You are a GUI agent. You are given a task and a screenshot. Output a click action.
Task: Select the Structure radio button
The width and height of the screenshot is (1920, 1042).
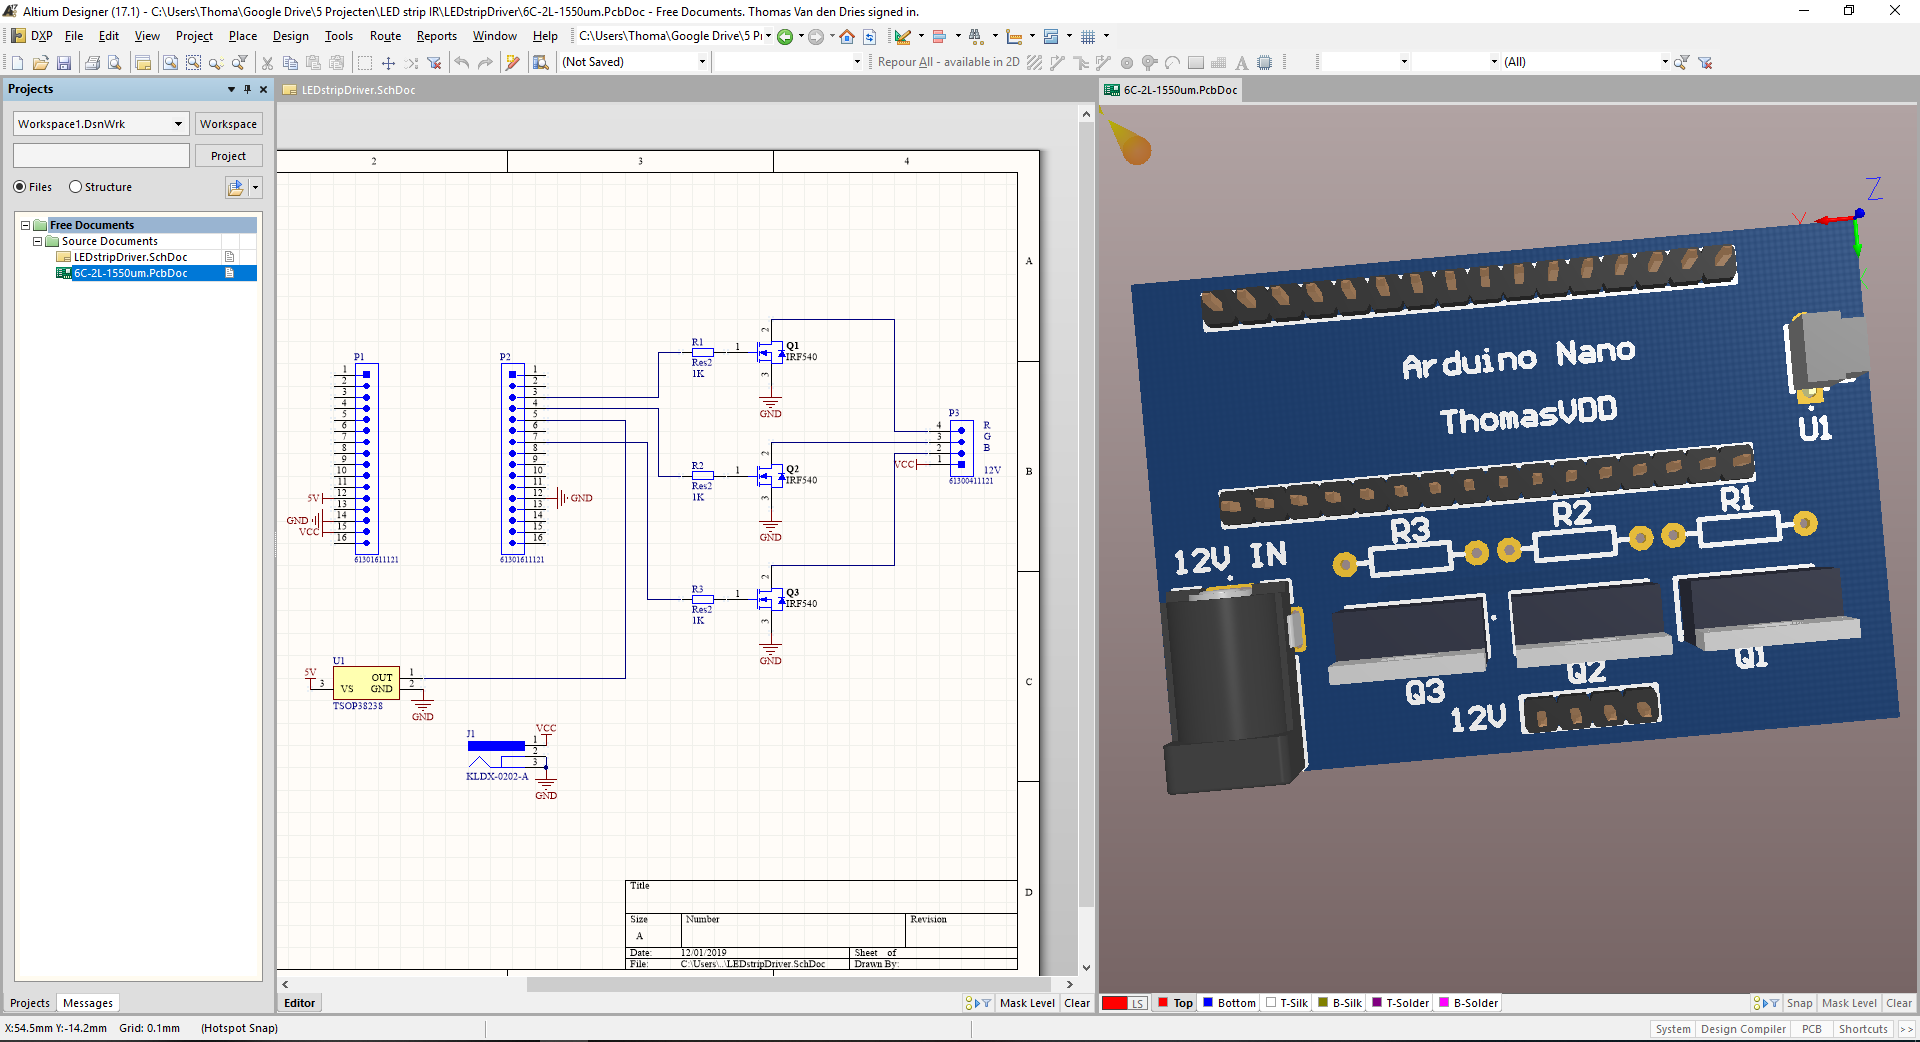pyautogui.click(x=75, y=187)
